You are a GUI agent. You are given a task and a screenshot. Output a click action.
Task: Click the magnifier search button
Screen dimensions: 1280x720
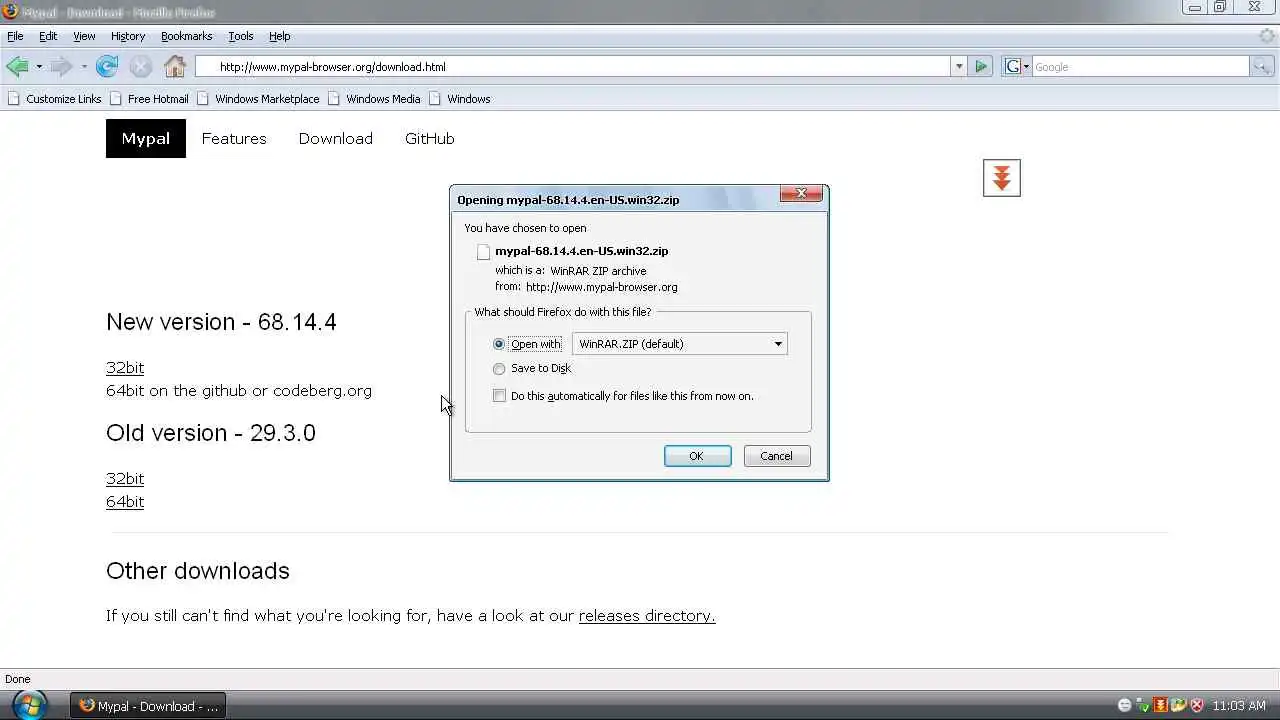pyautogui.click(x=1262, y=67)
